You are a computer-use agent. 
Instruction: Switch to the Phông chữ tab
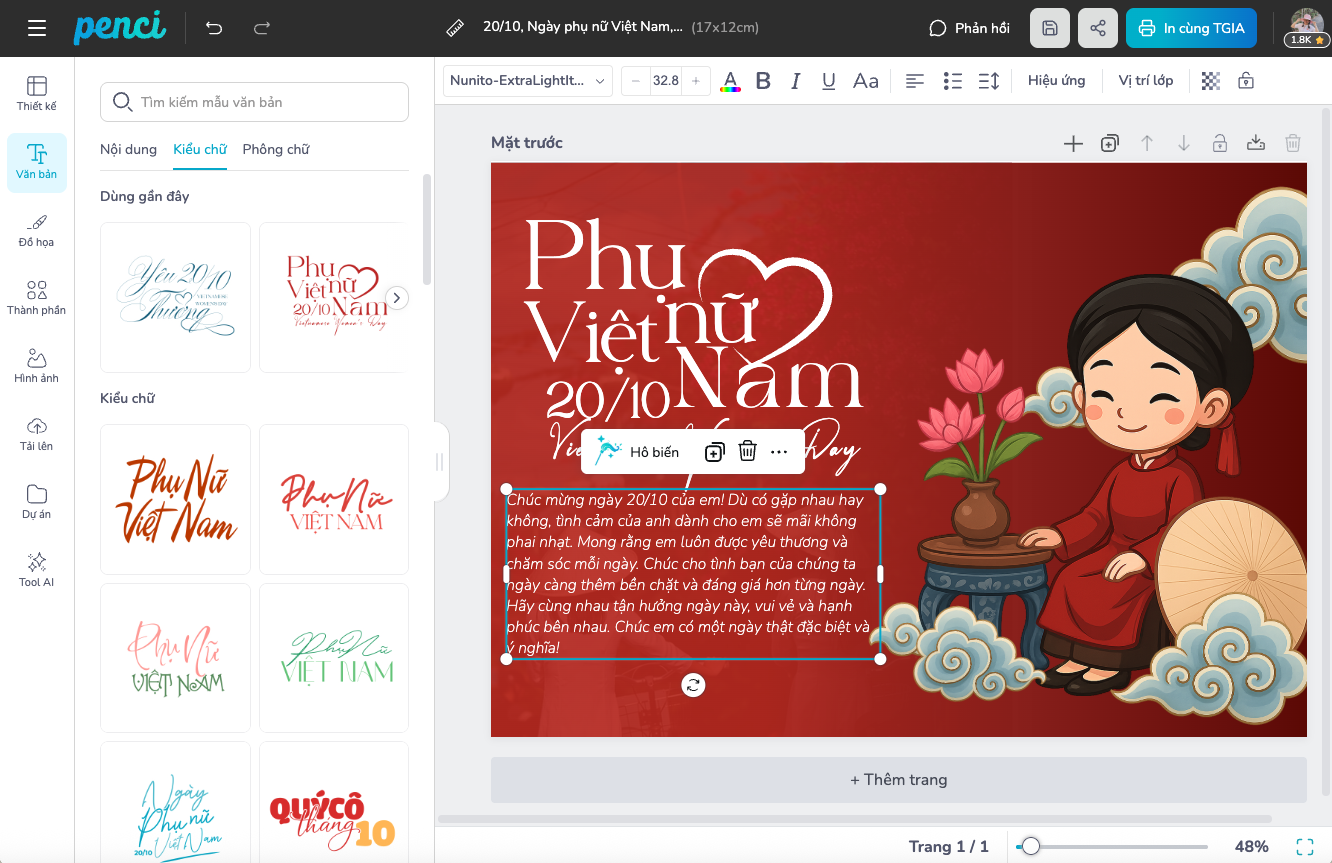[x=275, y=149]
